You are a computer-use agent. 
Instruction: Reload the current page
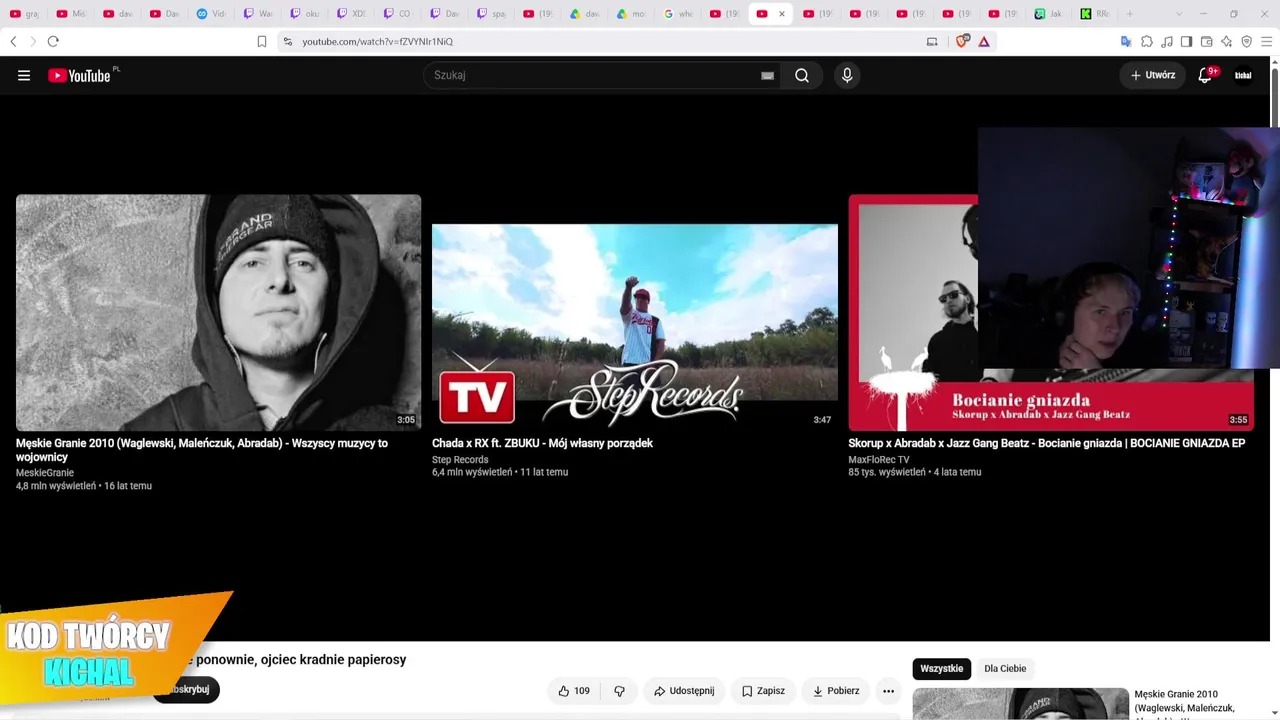53,41
